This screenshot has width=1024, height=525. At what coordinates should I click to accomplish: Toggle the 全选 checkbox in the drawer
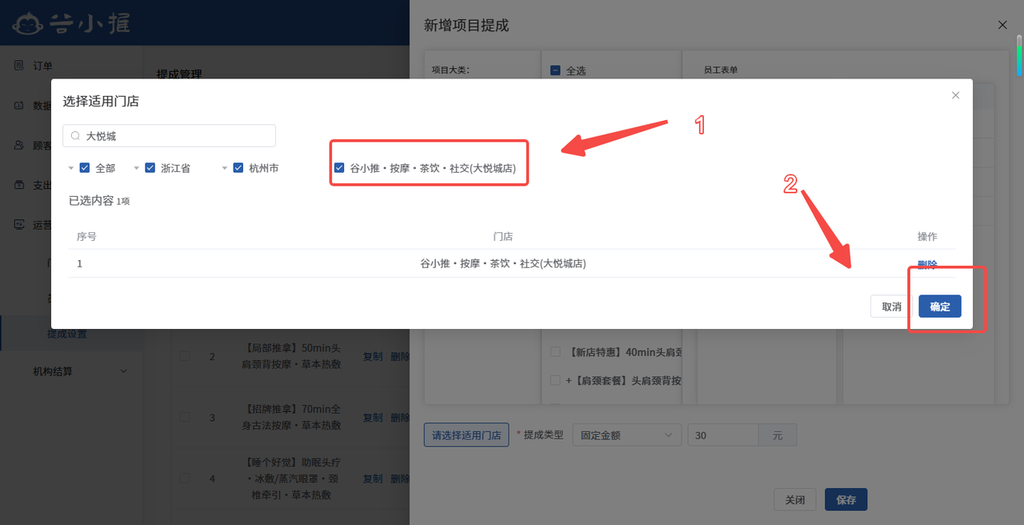coord(555,71)
